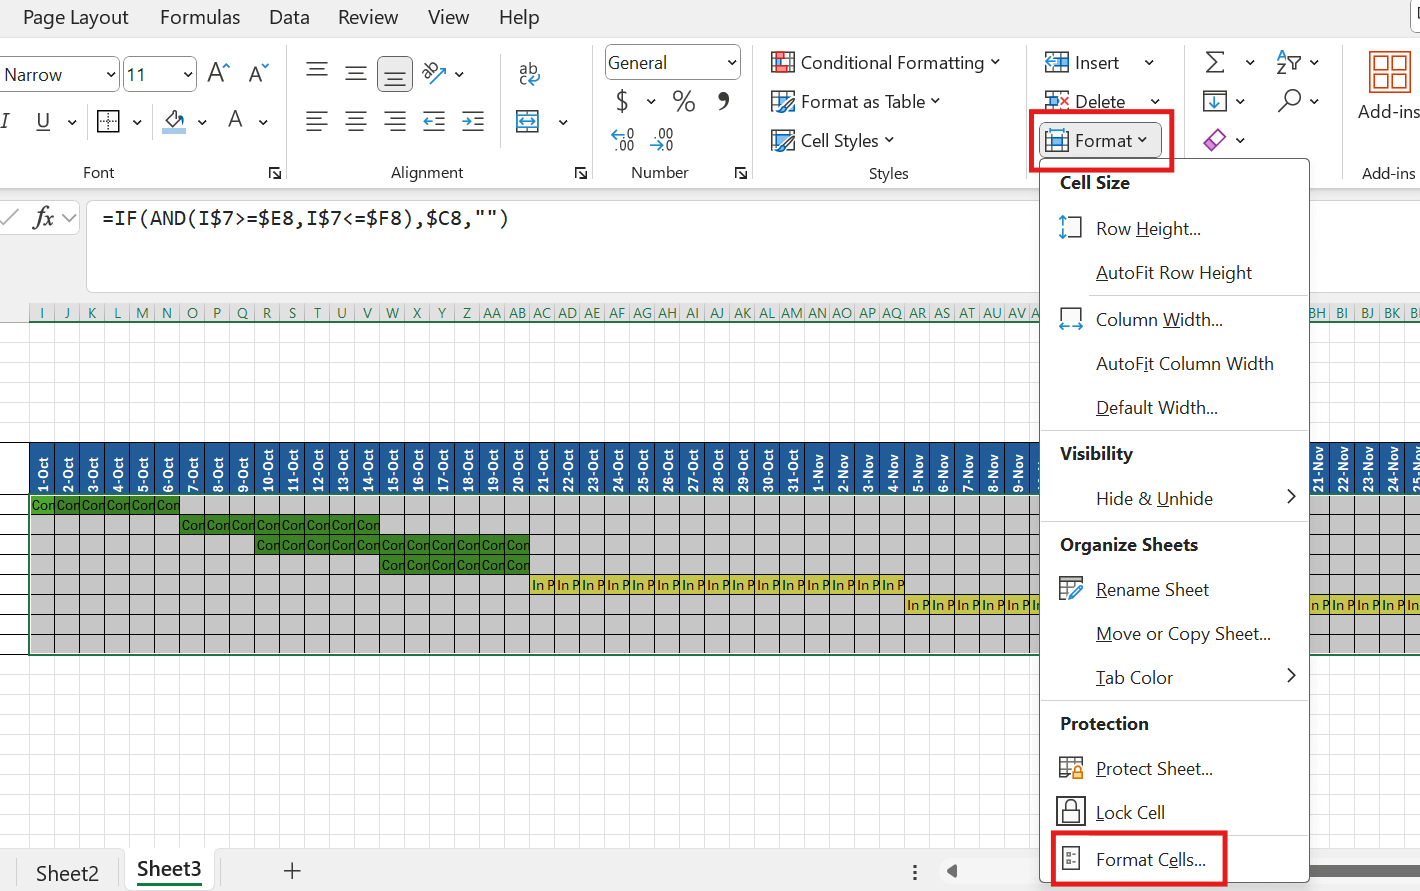Click the AutoSum sigma icon
Screen dimensions: 1420x891
(x=1215, y=63)
